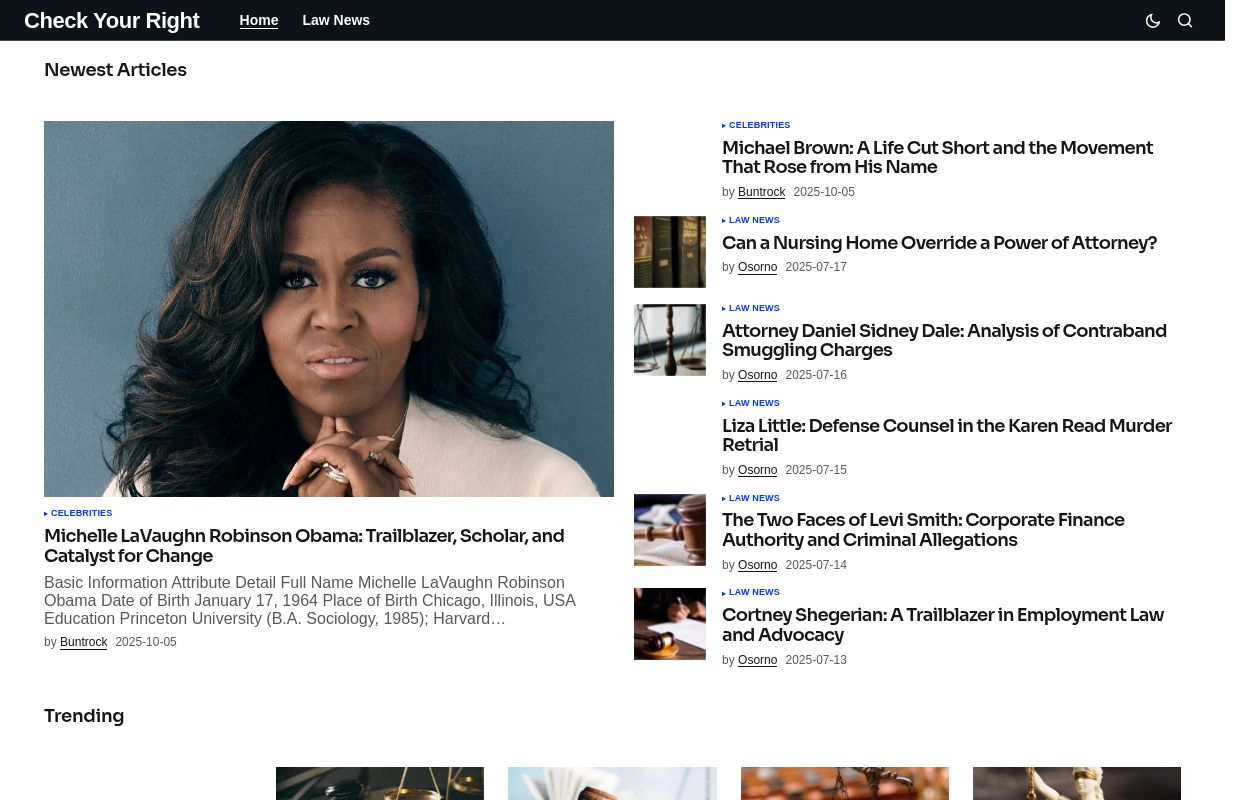Open Buntrock author link under the featured article
Screen dimensions: 1240x800
pyautogui.click(x=83, y=642)
